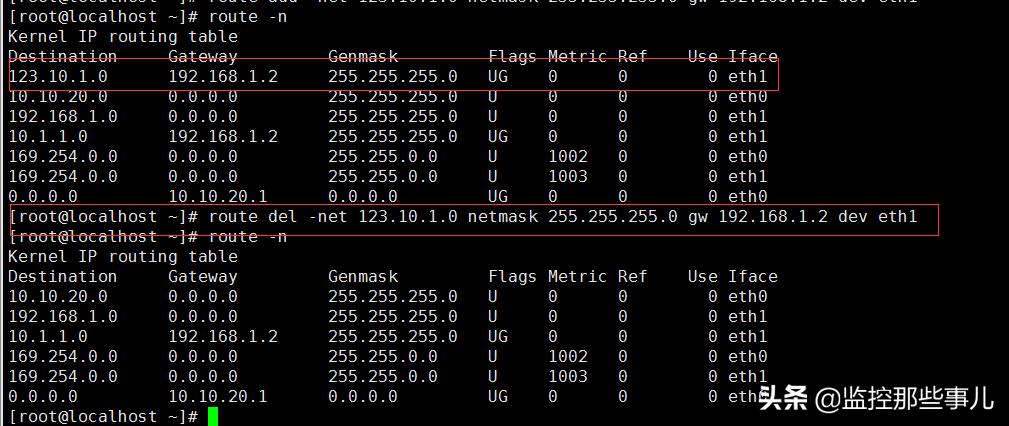The width and height of the screenshot is (1009, 426).
Task: Click 'netmask' in the route del command
Action: click(x=502, y=216)
